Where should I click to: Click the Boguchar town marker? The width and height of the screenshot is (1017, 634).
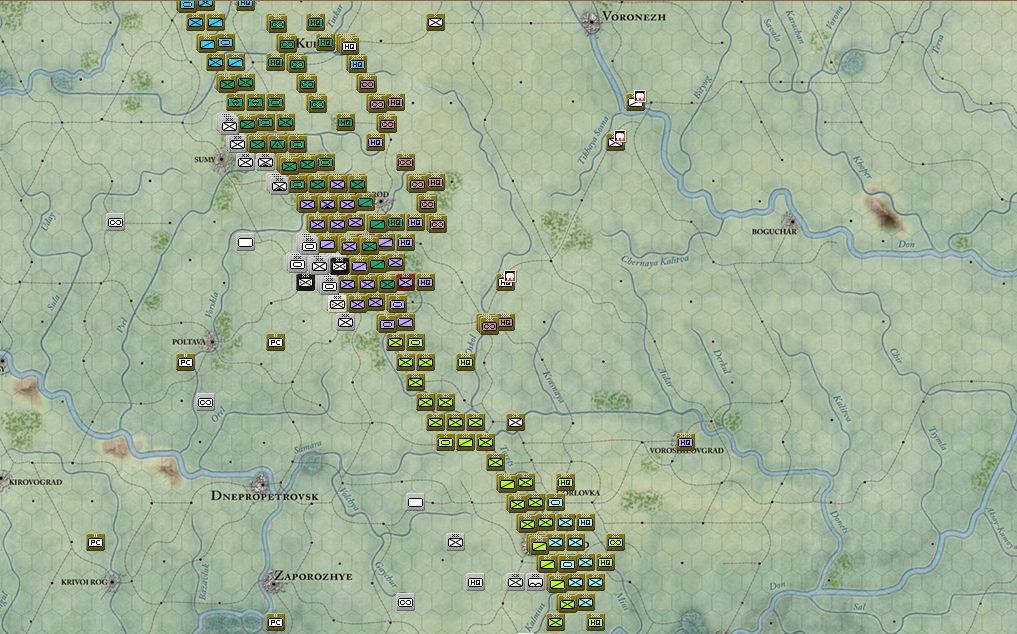(789, 221)
